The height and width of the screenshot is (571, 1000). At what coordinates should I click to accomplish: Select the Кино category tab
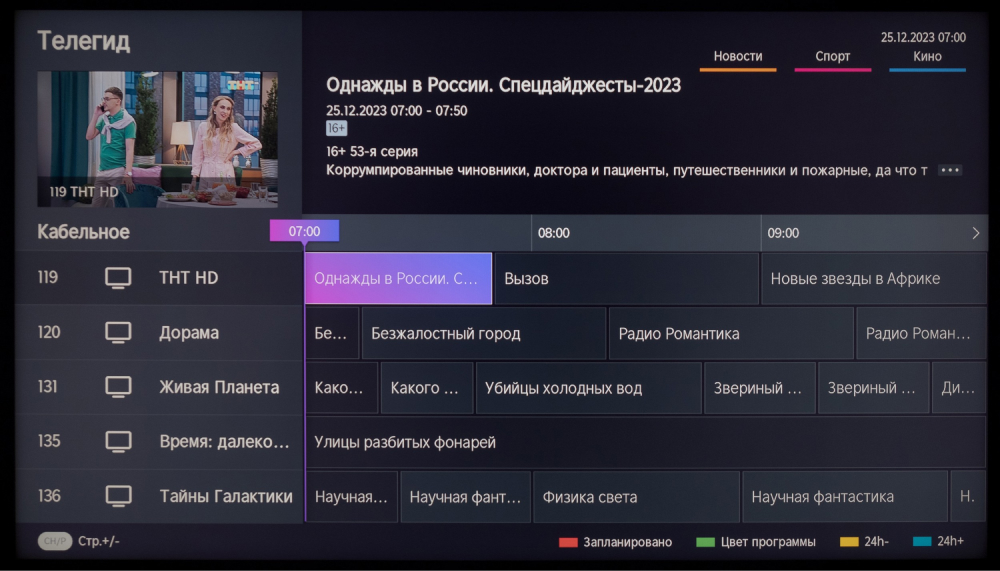pos(927,57)
